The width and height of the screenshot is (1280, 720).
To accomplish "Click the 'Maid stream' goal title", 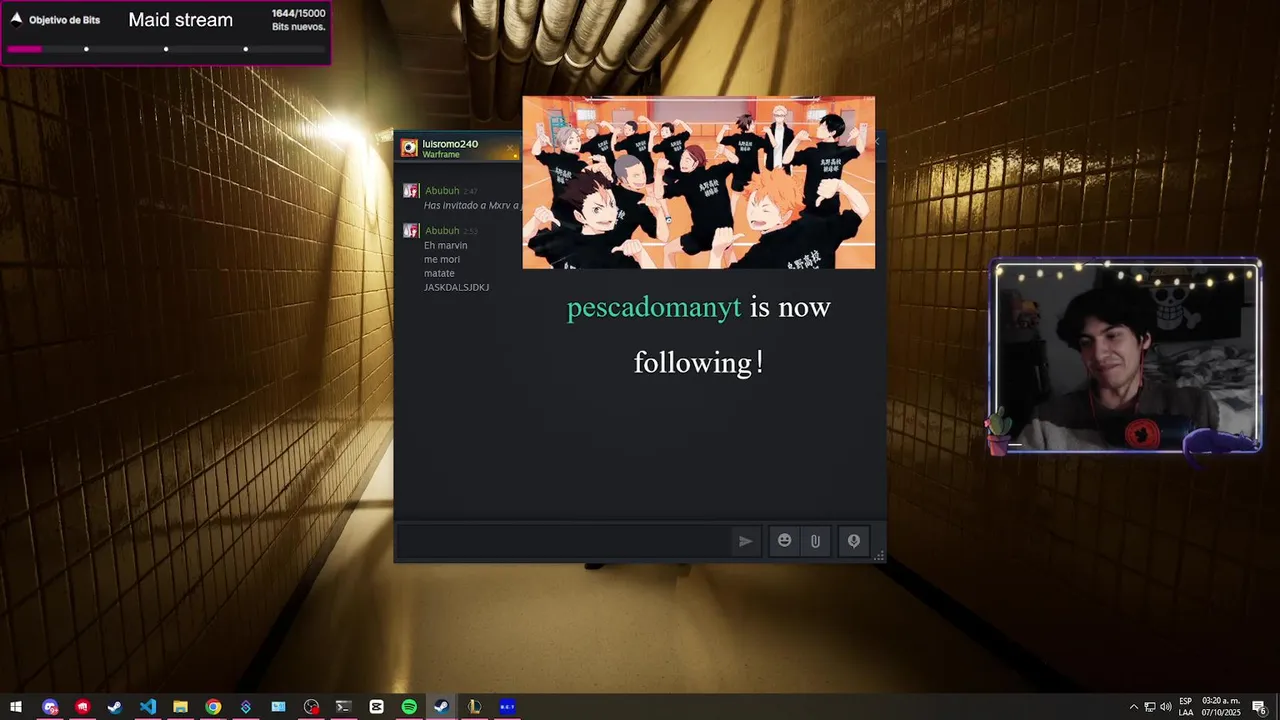I will point(181,20).
